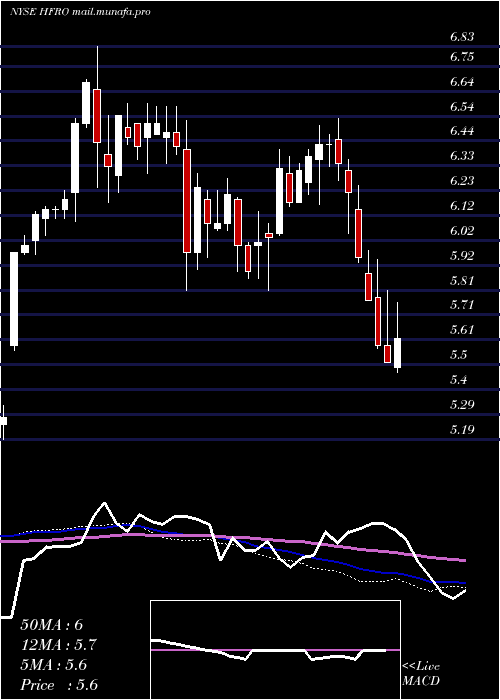The image size is (500, 700).
Task: Click the first tall white candle at left
Action: 14,299
